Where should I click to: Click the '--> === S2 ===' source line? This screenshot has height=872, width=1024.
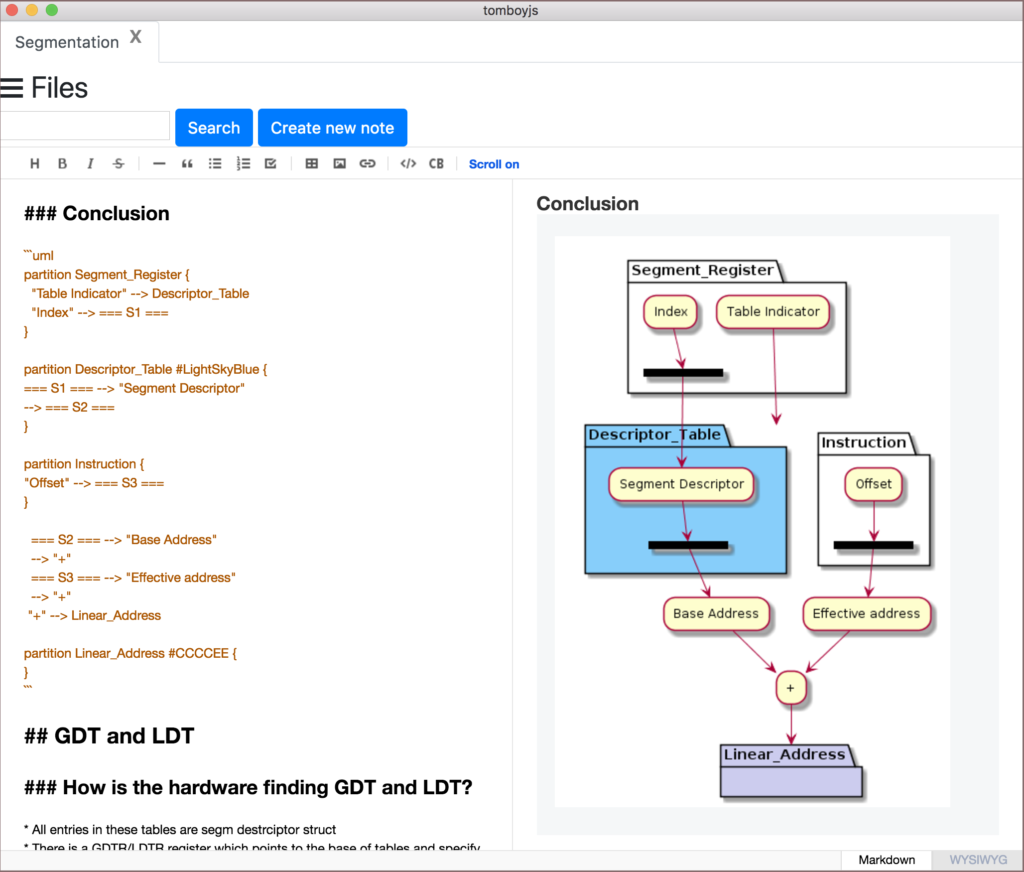[69, 408]
